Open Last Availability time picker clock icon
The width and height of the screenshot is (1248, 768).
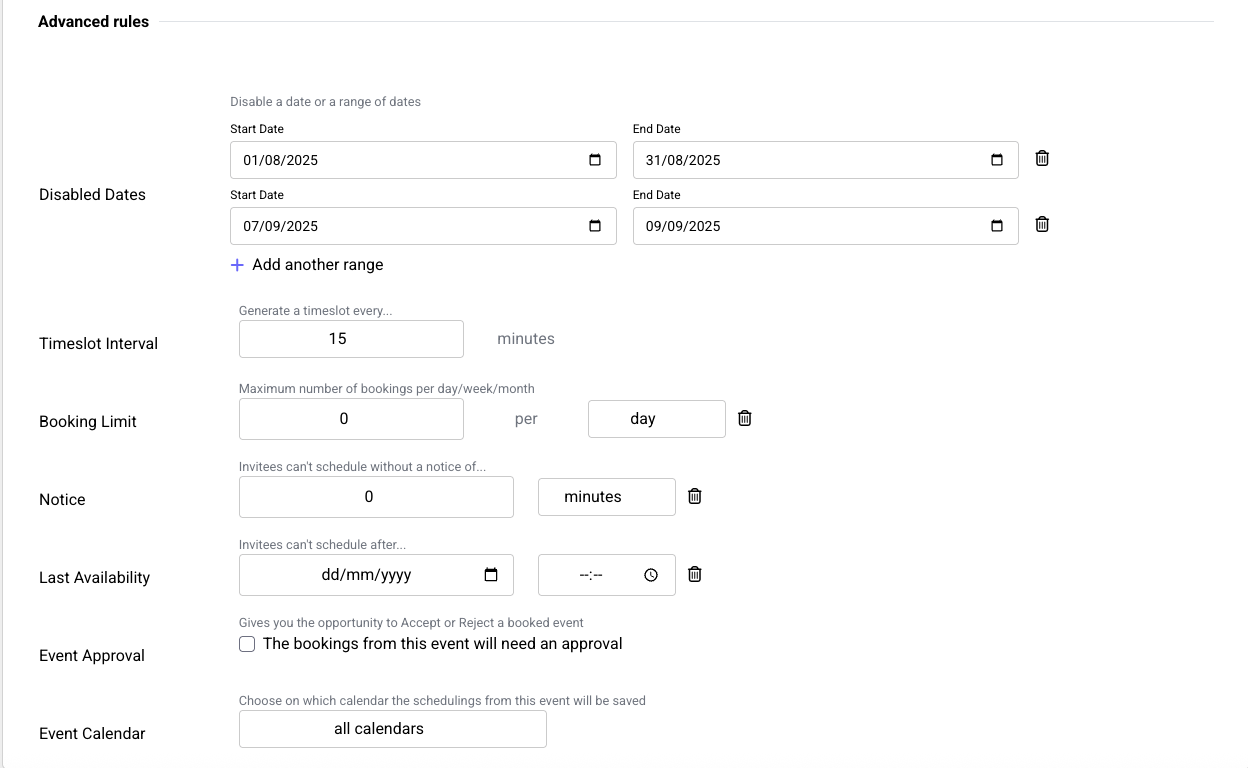(651, 575)
